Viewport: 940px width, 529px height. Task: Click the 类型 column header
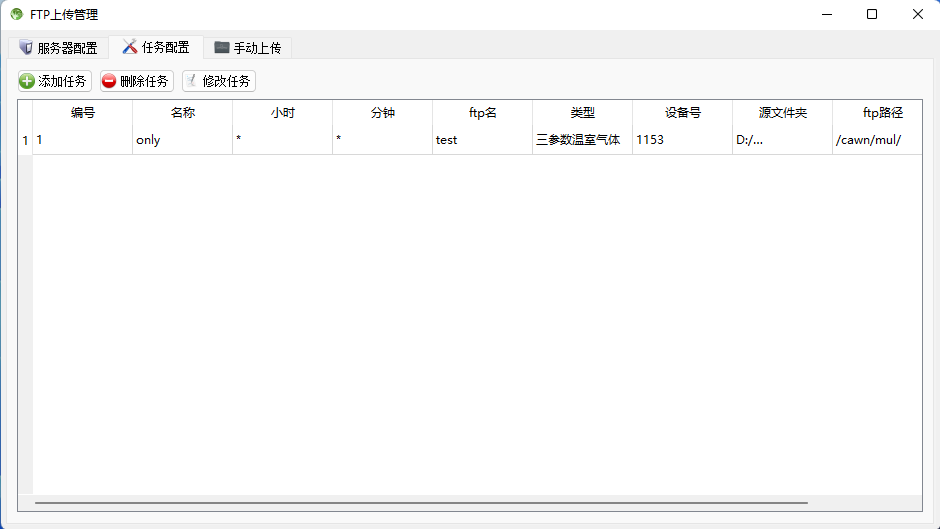pos(583,113)
